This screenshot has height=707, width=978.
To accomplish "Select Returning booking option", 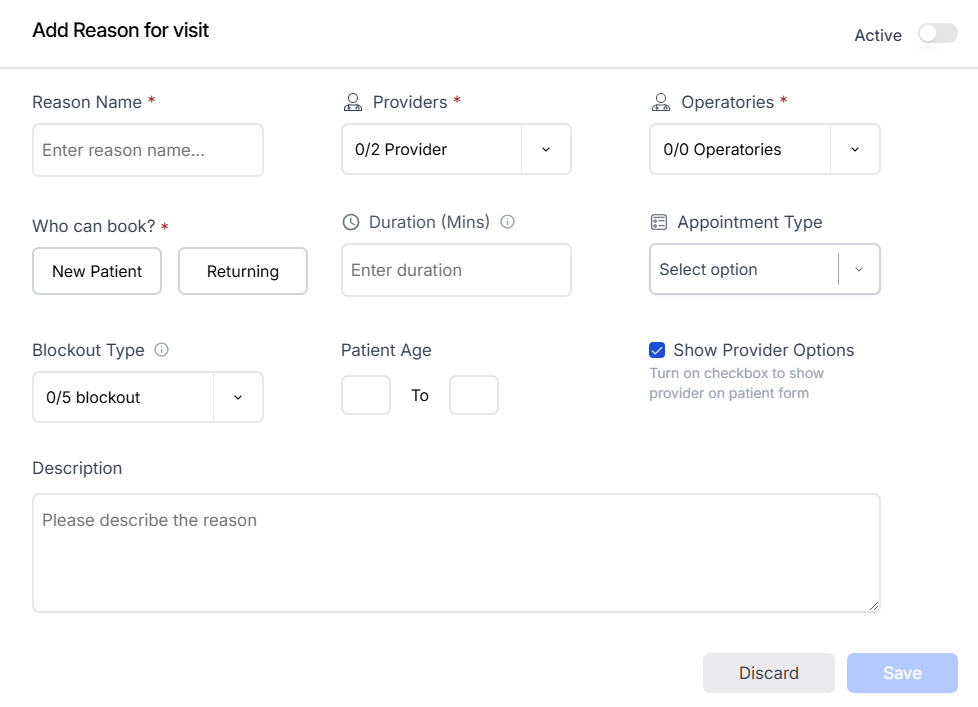I will click(243, 271).
